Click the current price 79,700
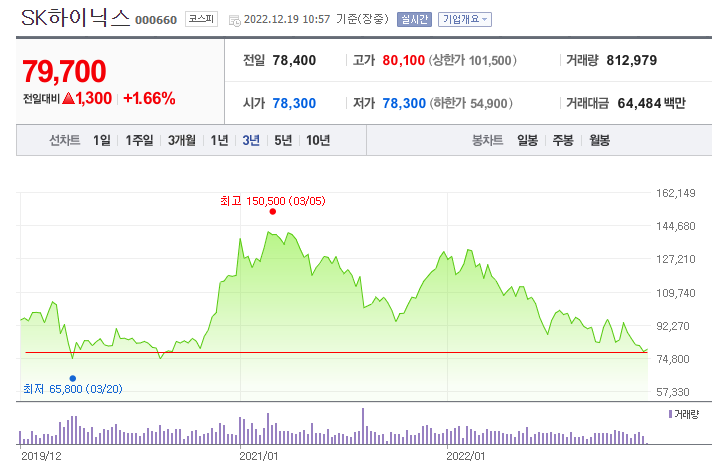Viewport: 712px width, 471px height. [x=64, y=71]
